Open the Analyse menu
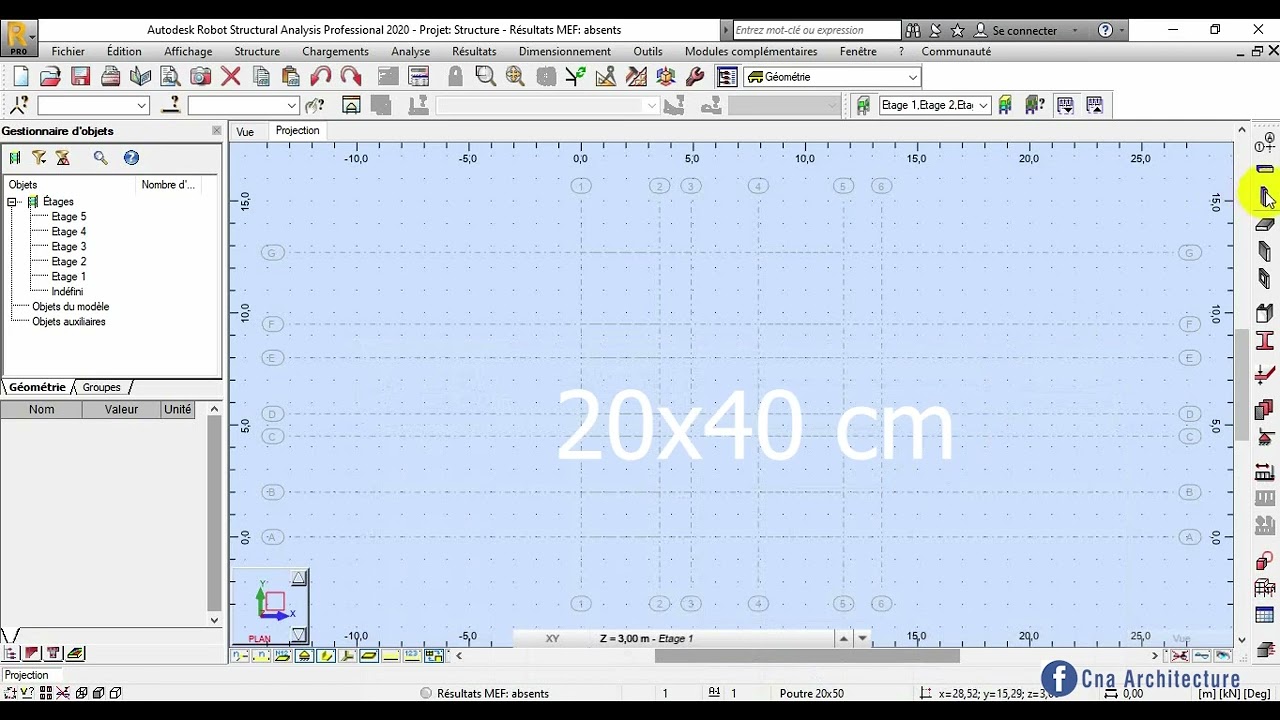 410,51
